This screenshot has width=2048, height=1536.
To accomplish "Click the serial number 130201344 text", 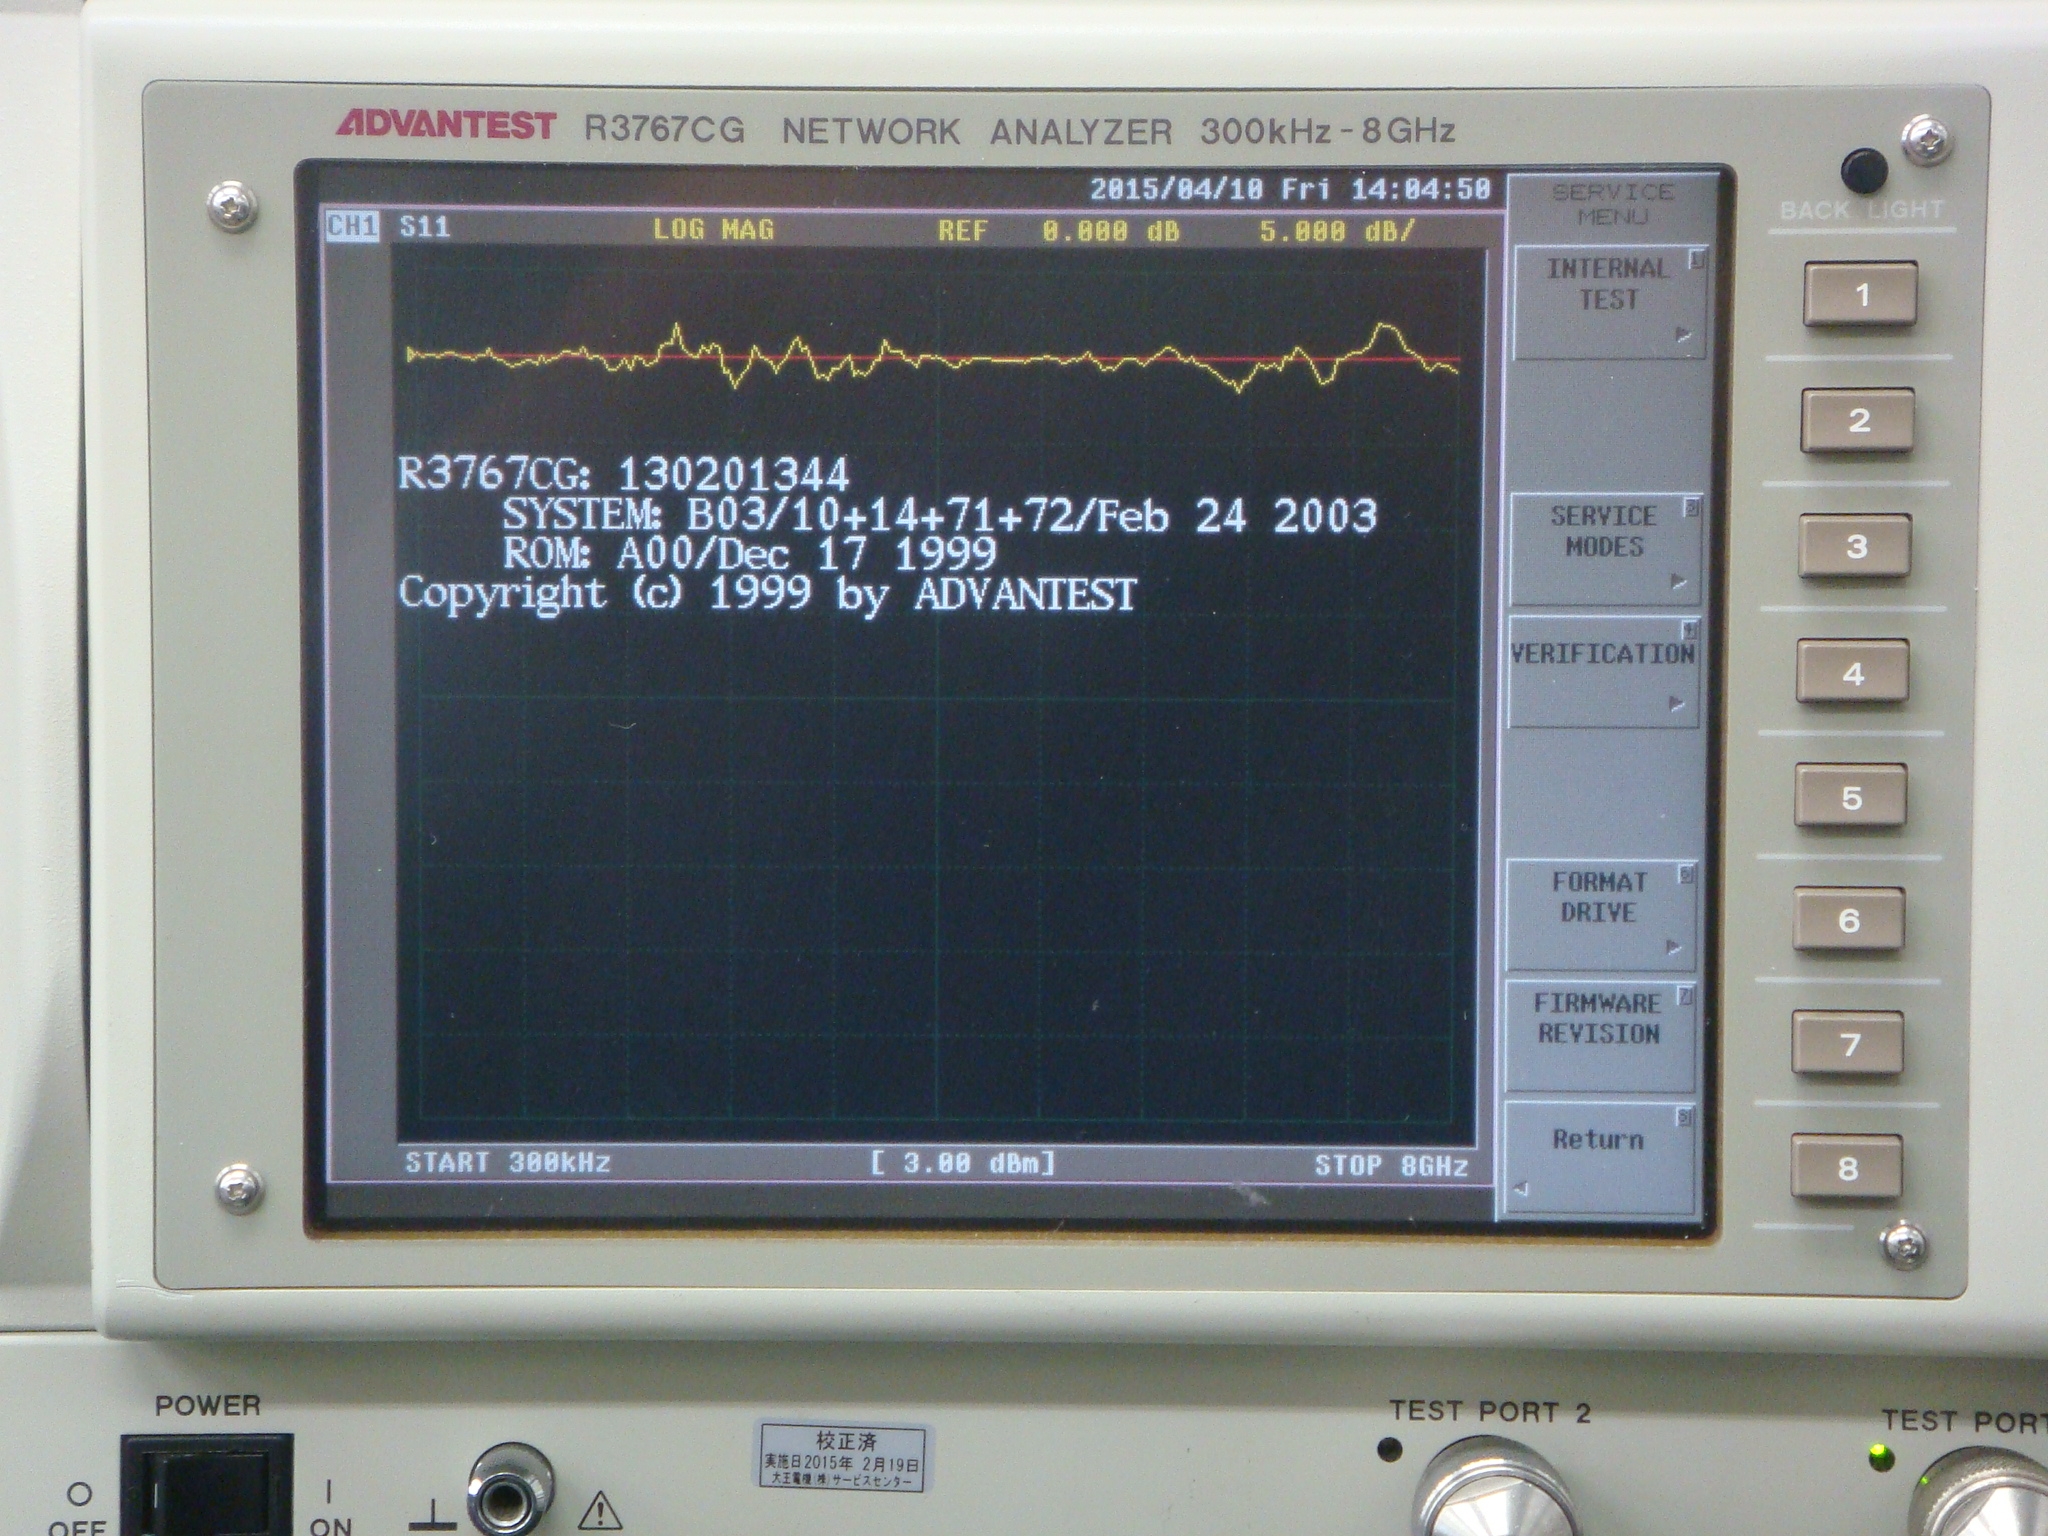I will (x=734, y=474).
